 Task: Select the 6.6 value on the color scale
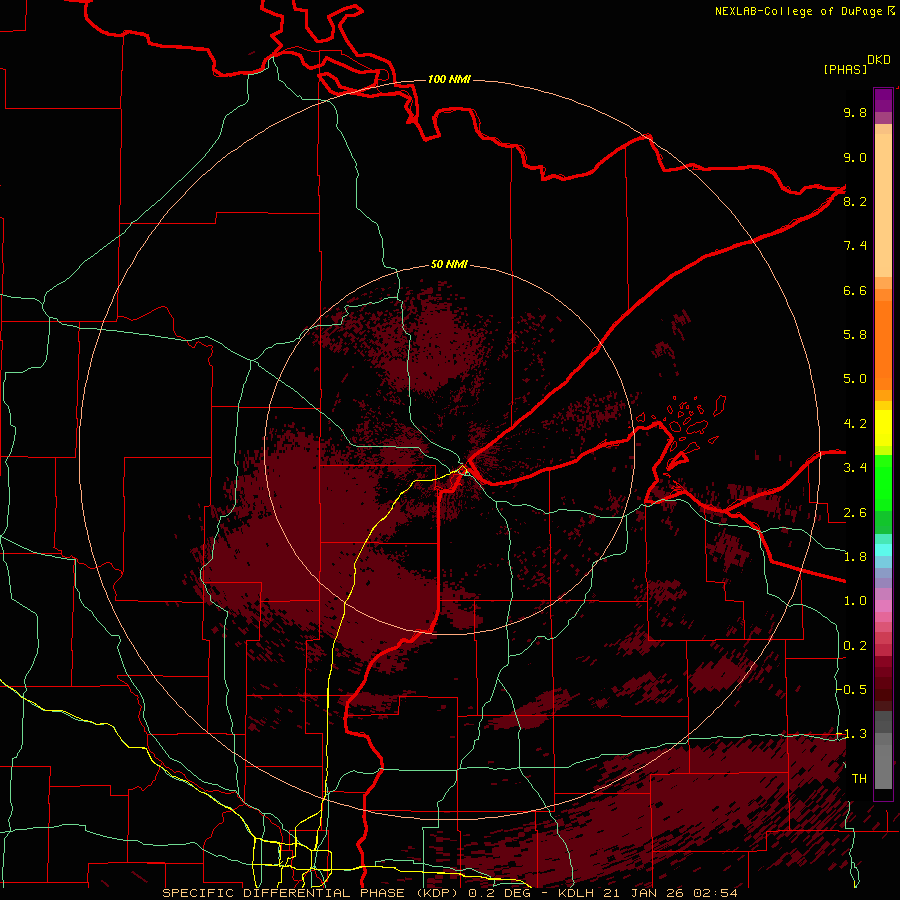pos(855,290)
